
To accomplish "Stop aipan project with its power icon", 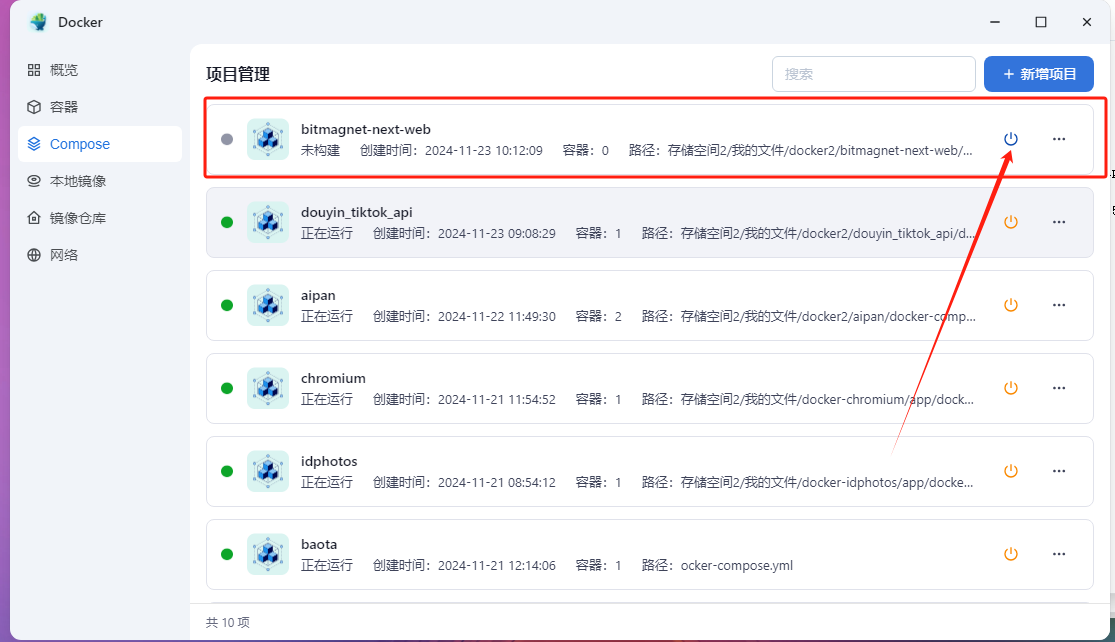I will click(x=1010, y=305).
